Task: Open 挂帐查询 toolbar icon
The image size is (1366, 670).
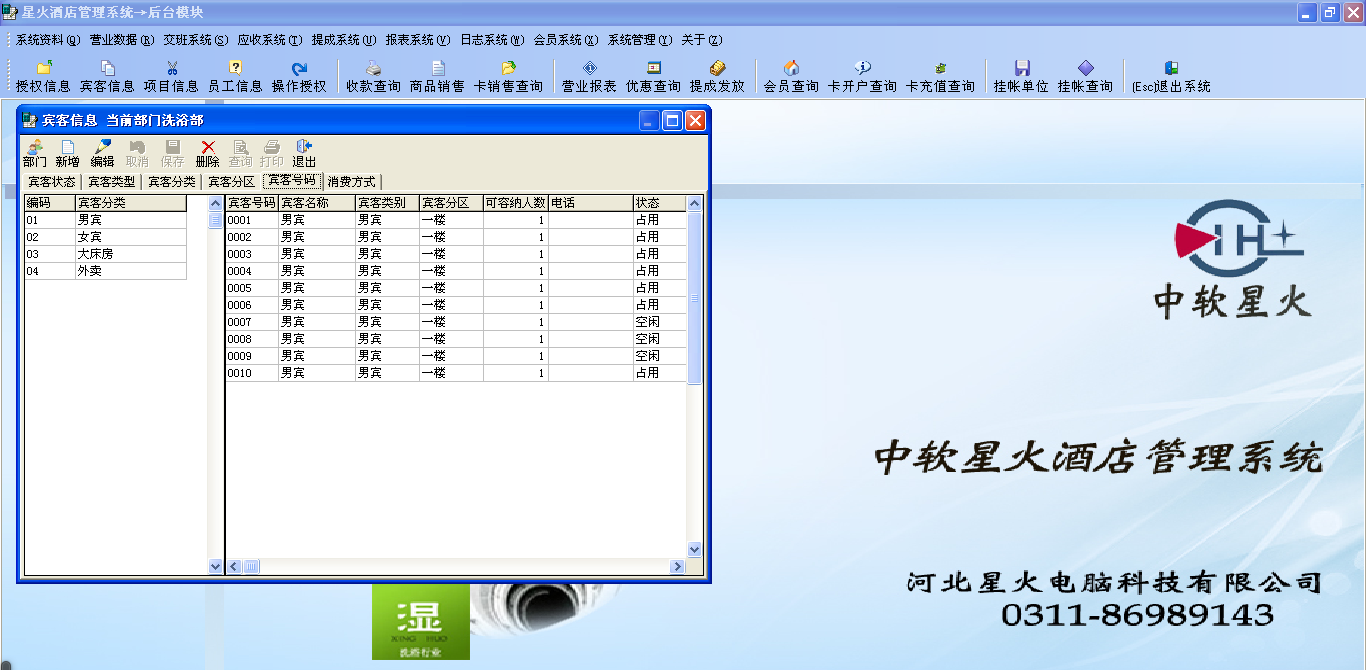Action: point(1085,77)
